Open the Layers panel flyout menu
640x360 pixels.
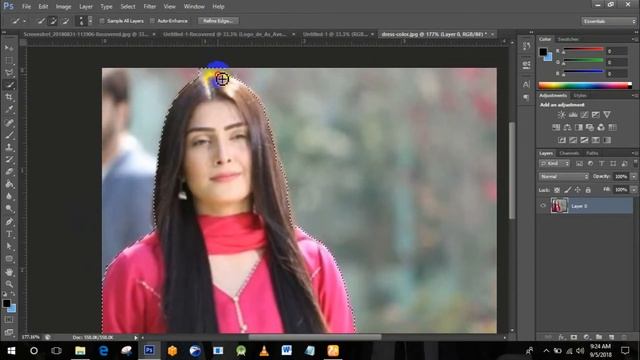(634, 153)
